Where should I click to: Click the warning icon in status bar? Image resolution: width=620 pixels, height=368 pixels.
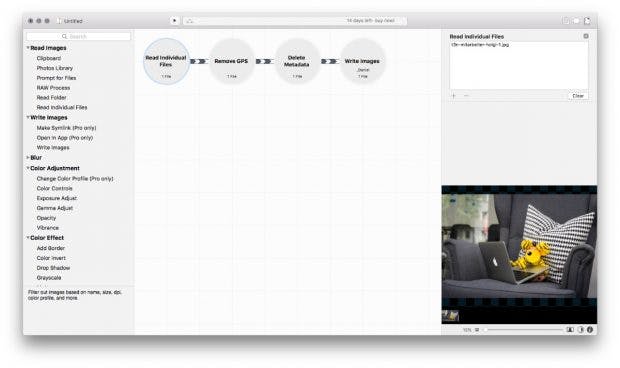pyautogui.click(x=190, y=21)
